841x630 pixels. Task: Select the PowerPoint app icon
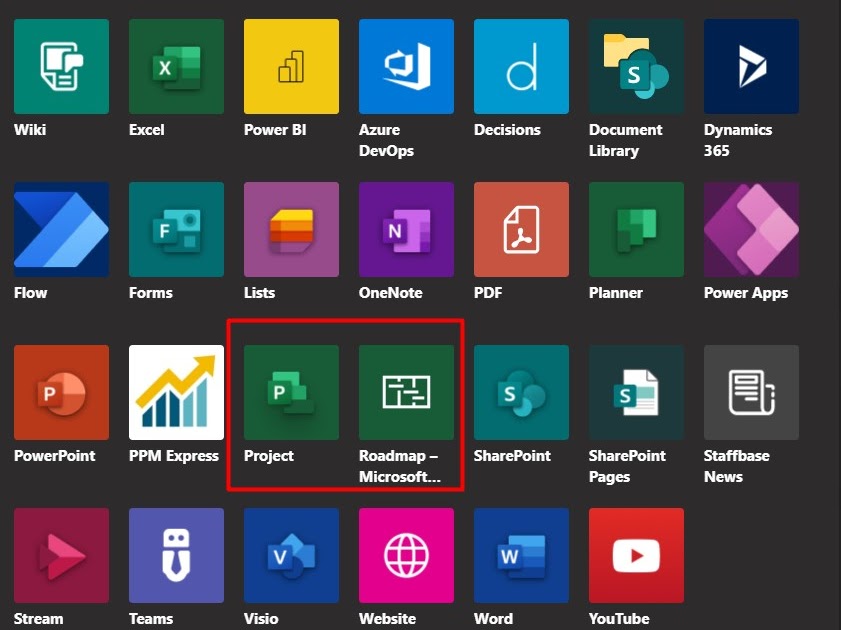click(x=61, y=392)
